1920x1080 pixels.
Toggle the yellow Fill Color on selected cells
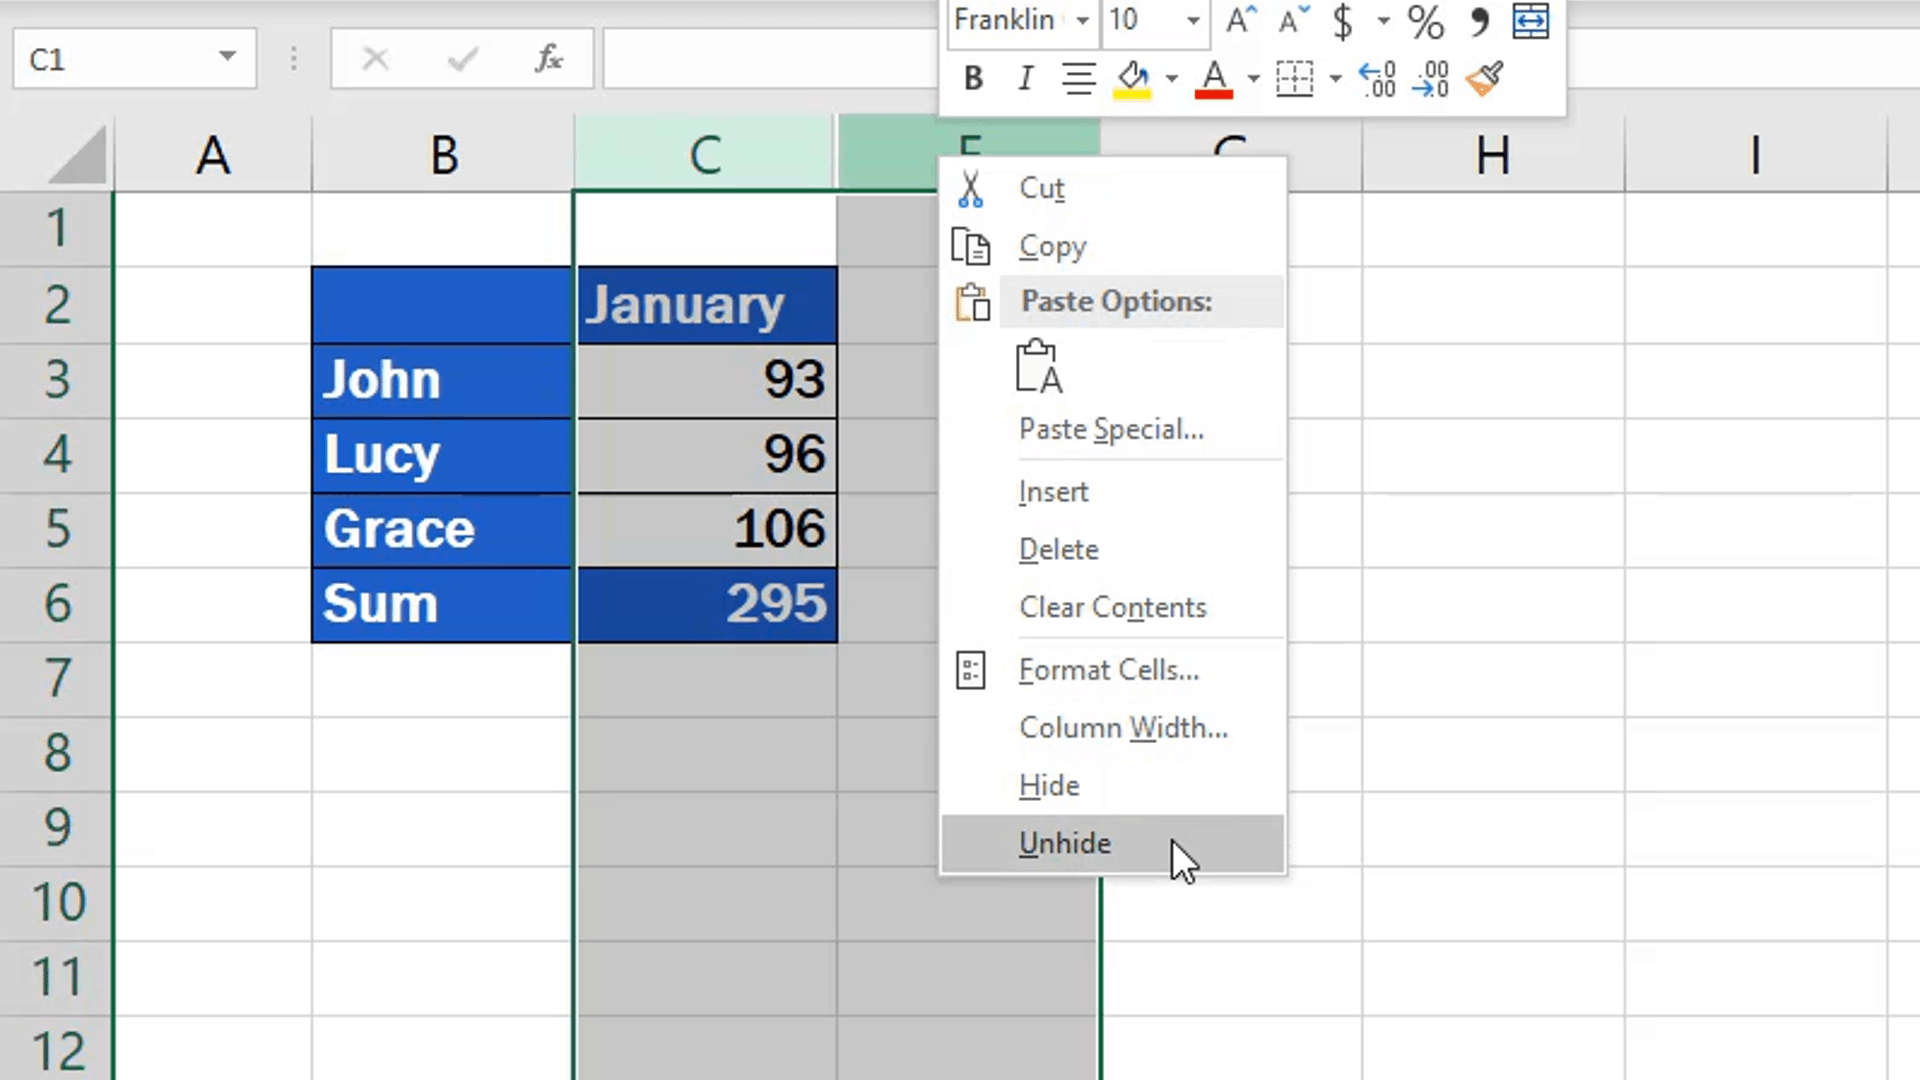1133,79
